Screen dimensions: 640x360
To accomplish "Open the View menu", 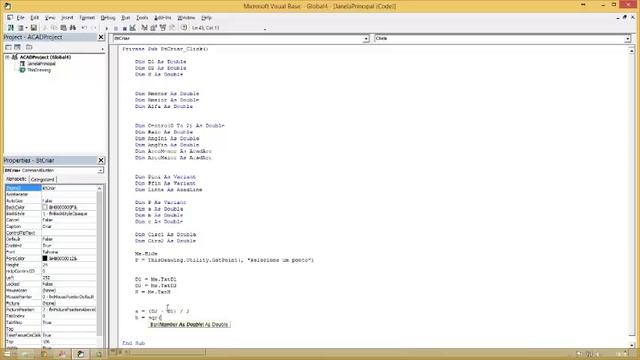I will click(50, 18).
